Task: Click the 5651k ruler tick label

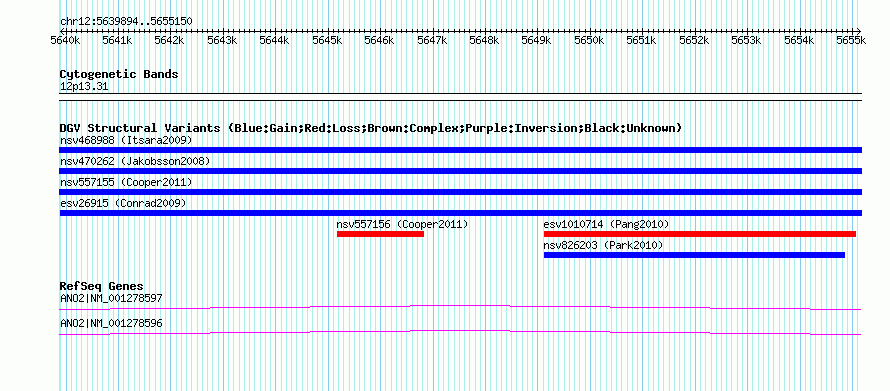Action: (x=642, y=40)
